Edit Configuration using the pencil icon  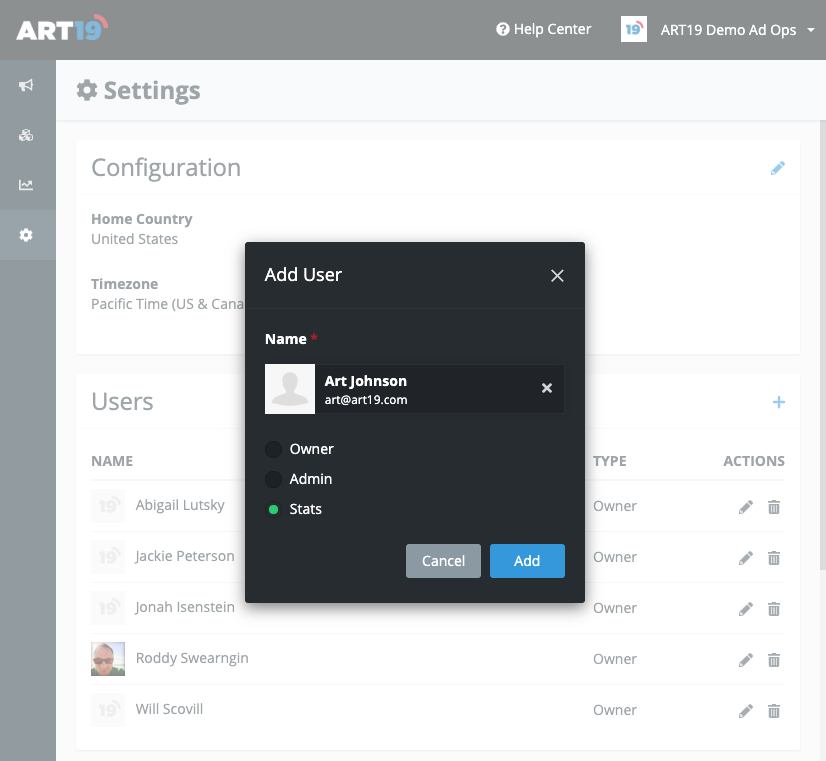tap(777, 168)
